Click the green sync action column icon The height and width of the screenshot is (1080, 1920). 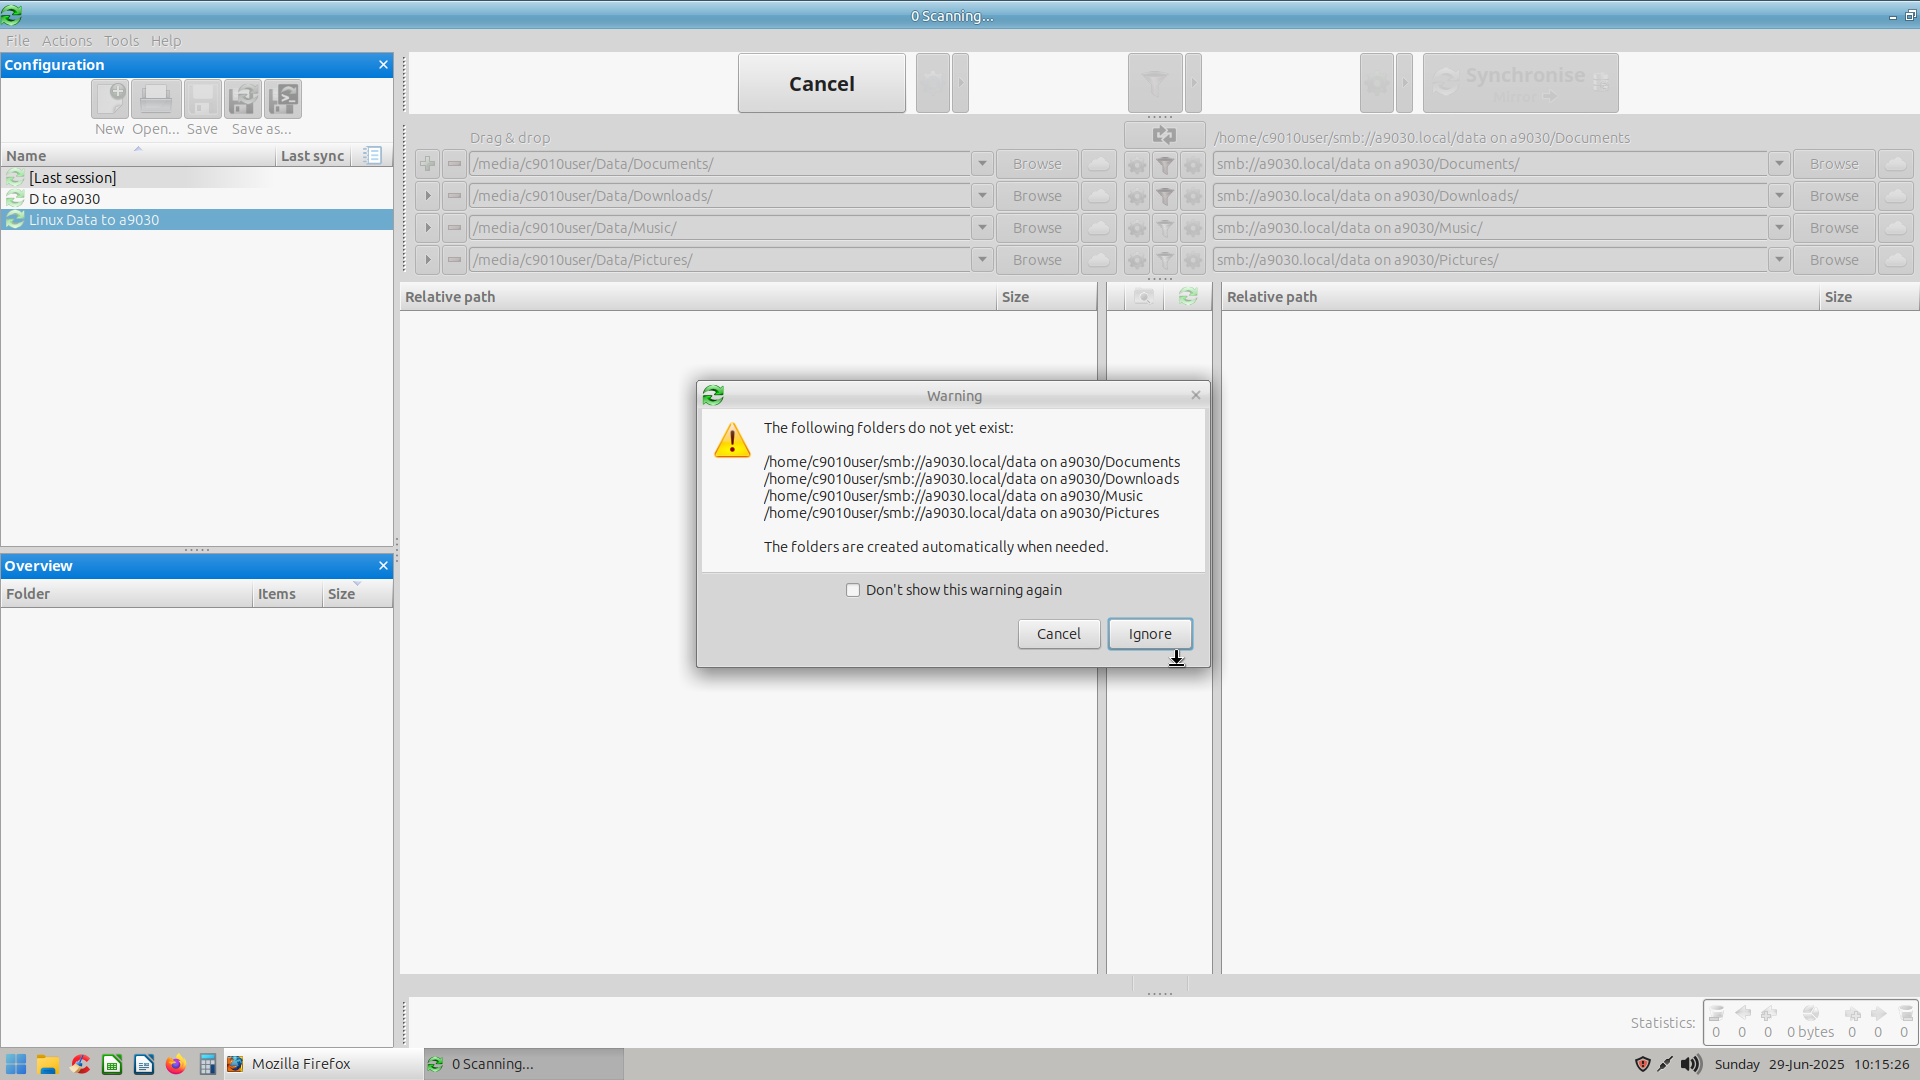point(1188,297)
